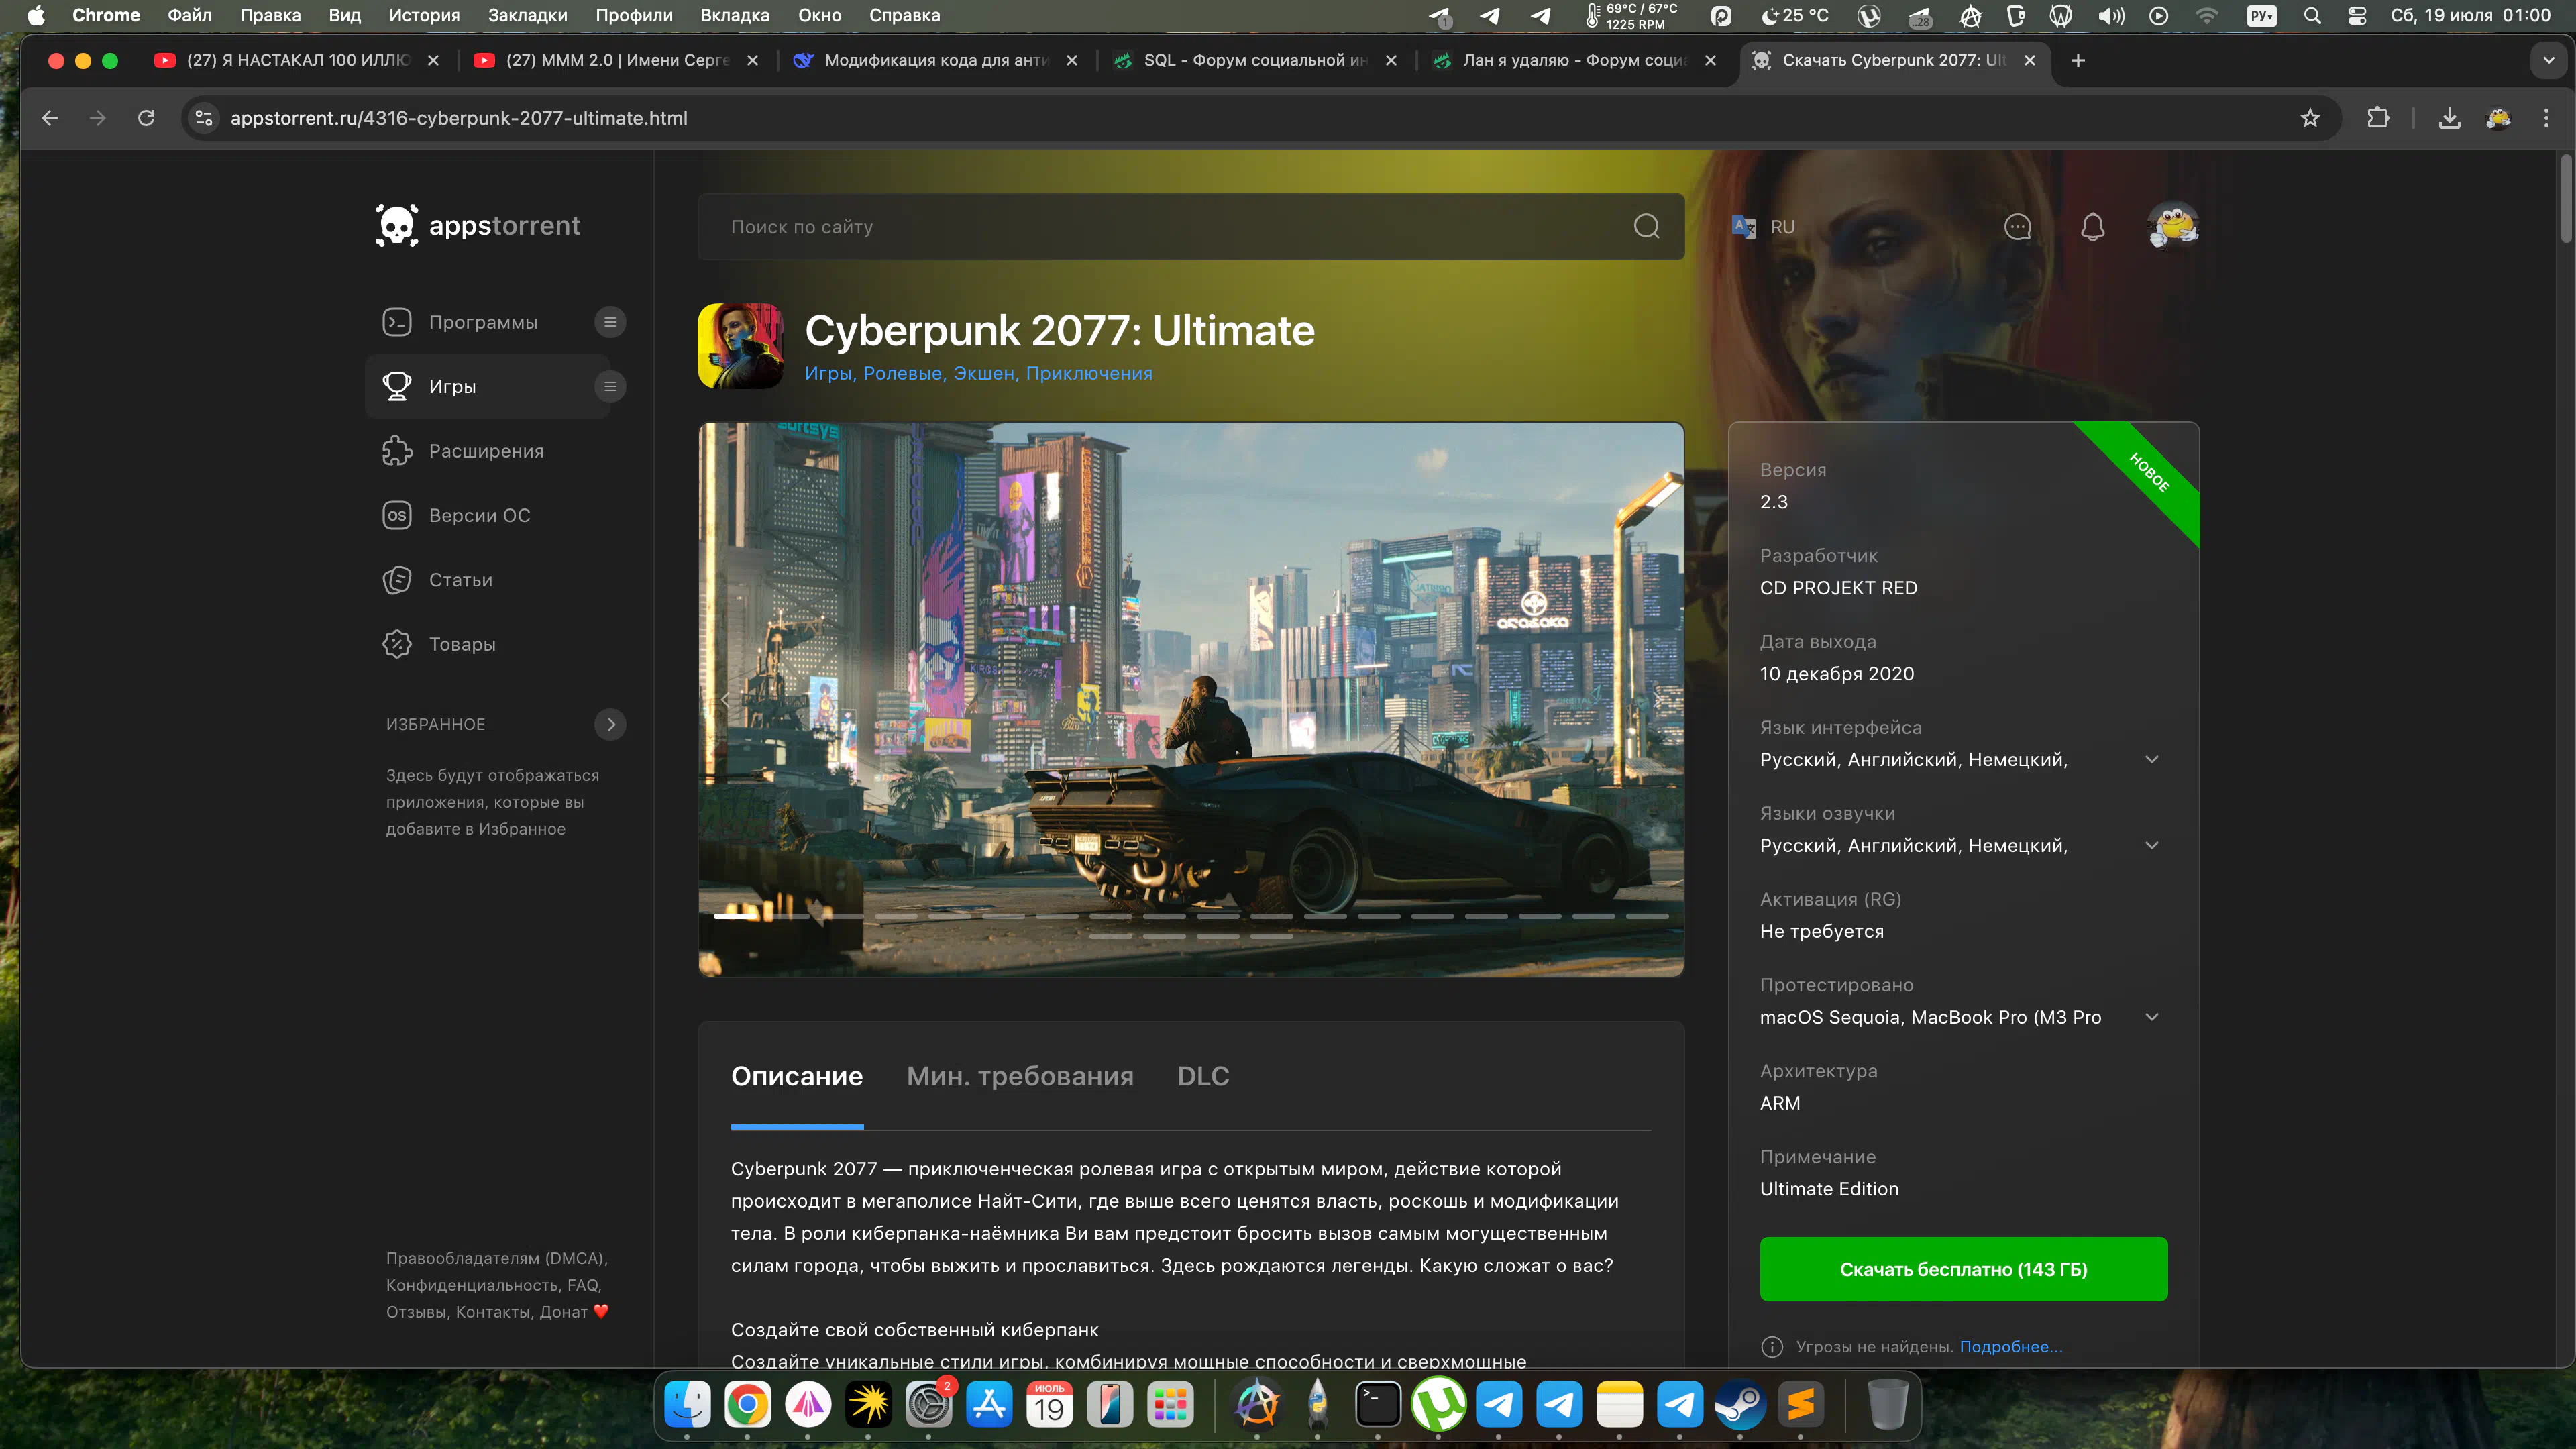This screenshot has width=2576, height=1449.
Task: Go back with the browser back arrow
Action: [50, 118]
